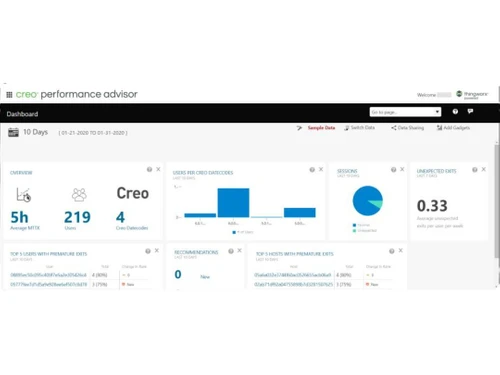The height and width of the screenshot is (375, 500).
Task: Open help icon in black navigation bar
Action: click(455, 112)
